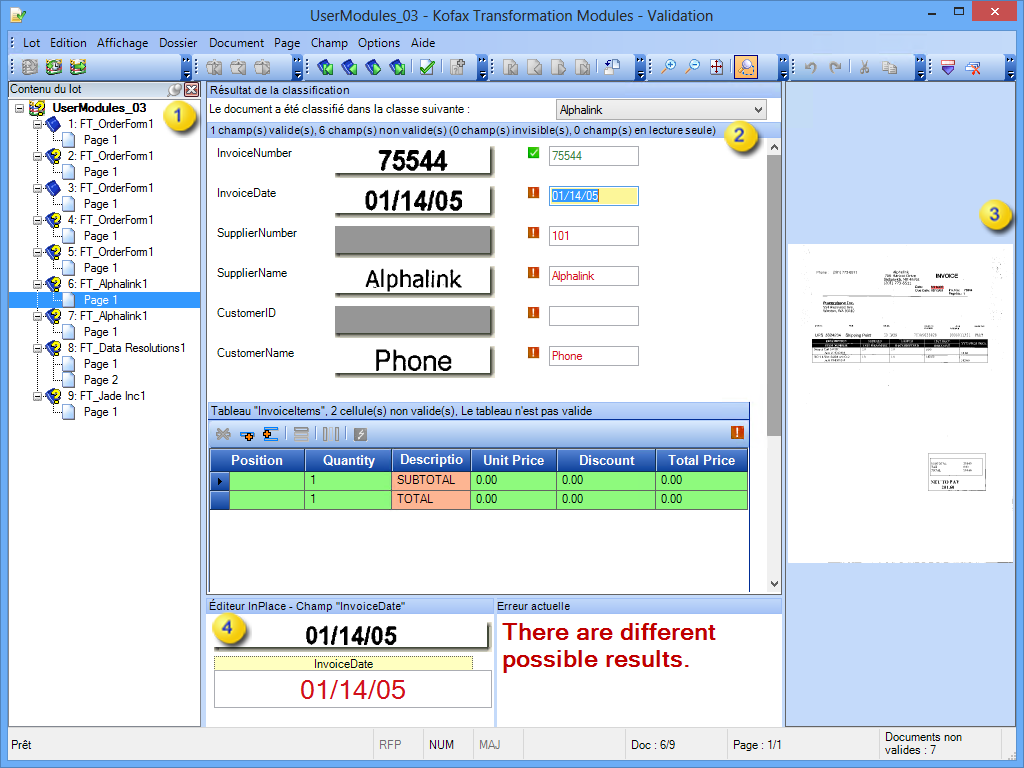Open the Alphalink classification class dropdown
Screen dimensions: 1024x768
[758, 110]
